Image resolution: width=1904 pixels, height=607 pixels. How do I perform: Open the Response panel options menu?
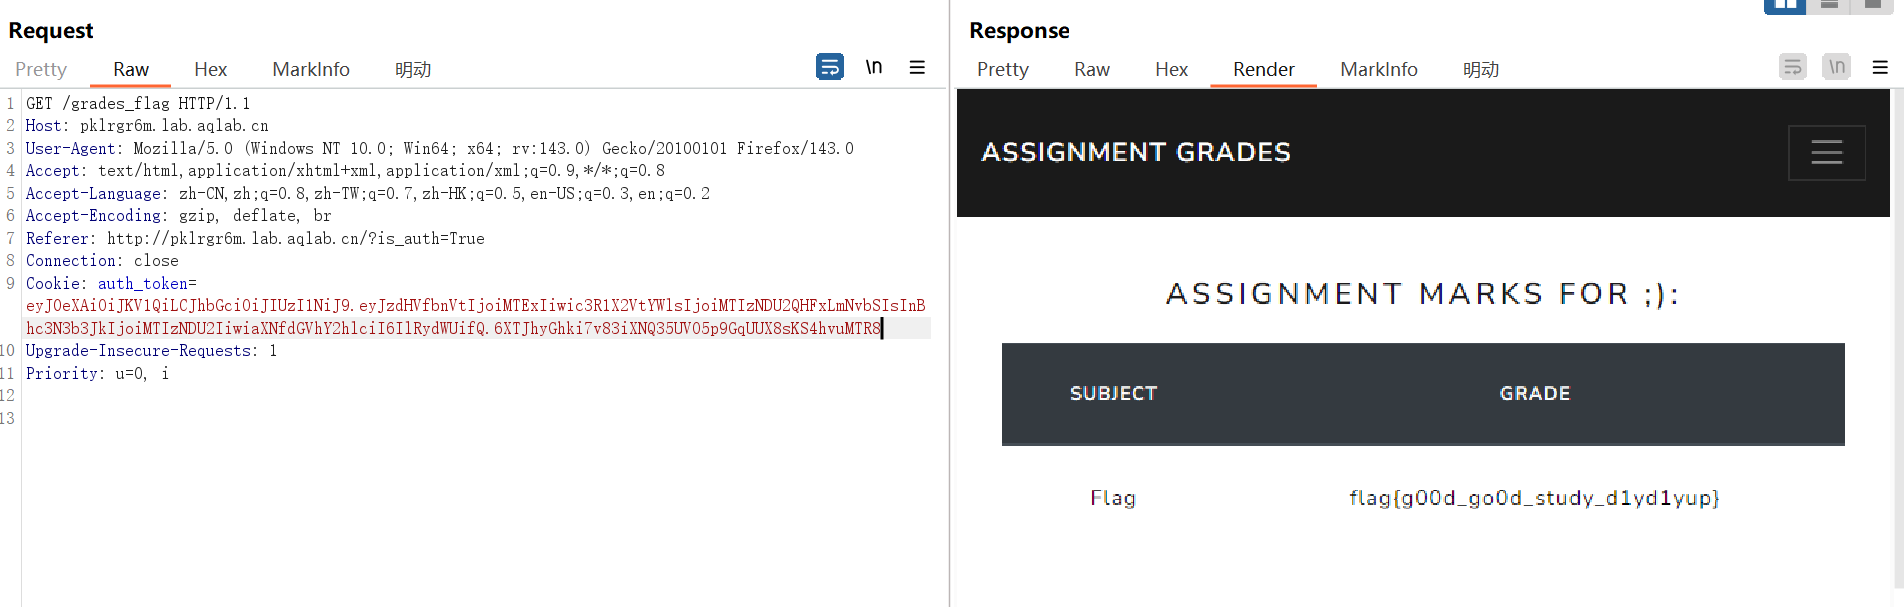[x=1880, y=67]
